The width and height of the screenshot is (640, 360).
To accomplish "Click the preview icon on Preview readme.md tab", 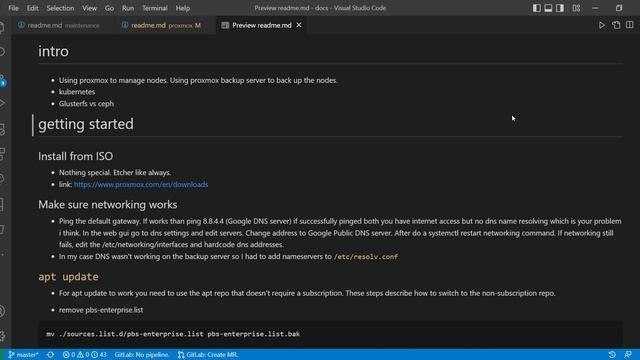I will (225, 25).
